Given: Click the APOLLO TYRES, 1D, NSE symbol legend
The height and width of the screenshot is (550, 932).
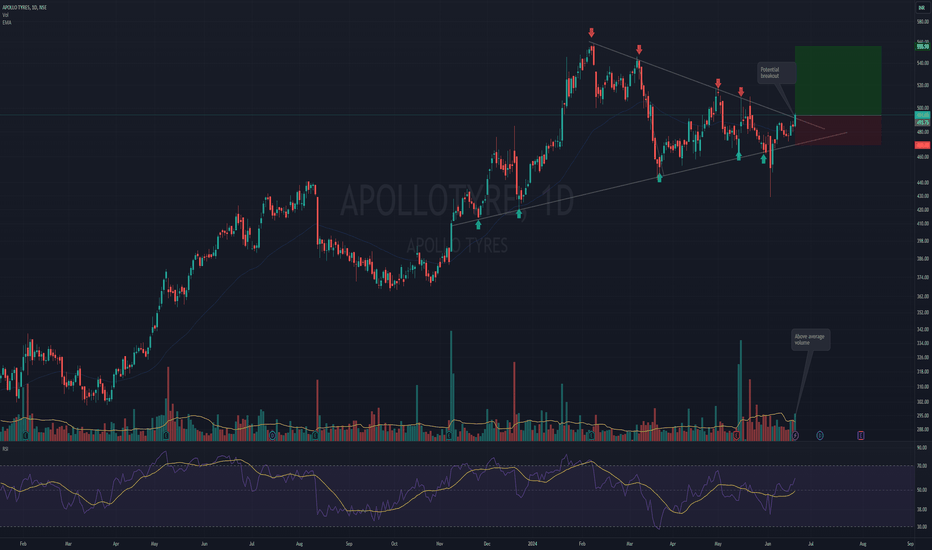Looking at the screenshot, I should pos(24,7).
